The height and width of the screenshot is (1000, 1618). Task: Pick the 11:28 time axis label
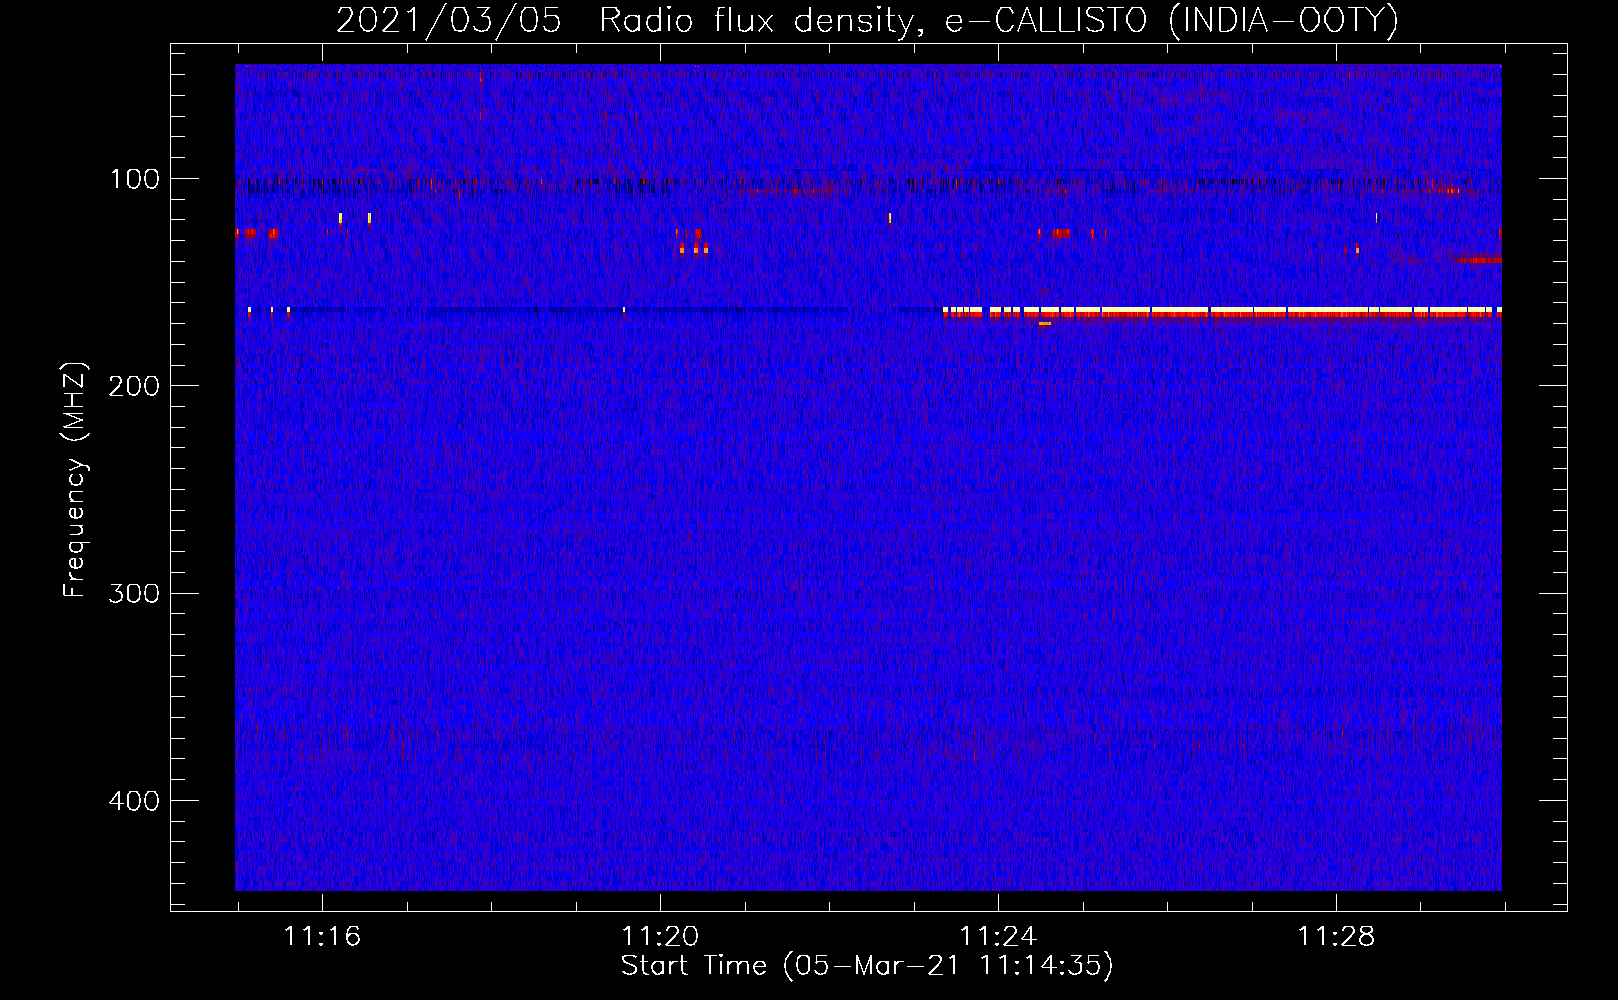point(1336,937)
